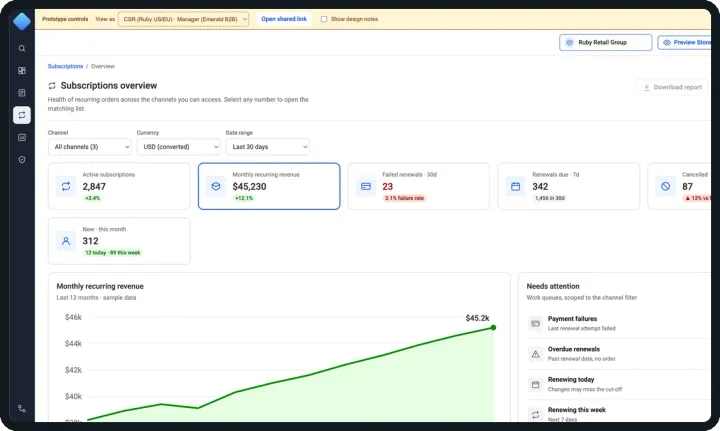The width and height of the screenshot is (720, 431).
Task: Click the New this month person icon
Action: tap(66, 241)
